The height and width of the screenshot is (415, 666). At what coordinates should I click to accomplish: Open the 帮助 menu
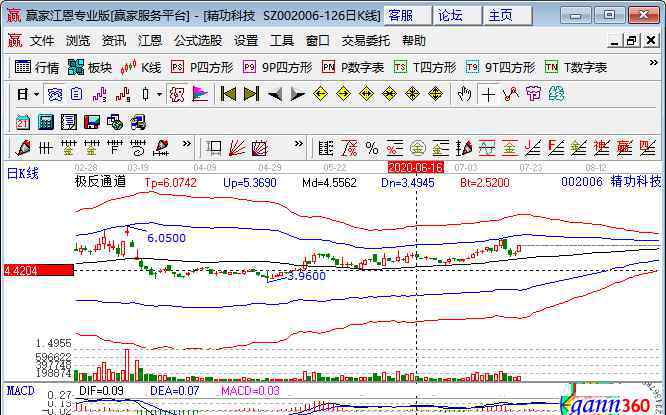[414, 41]
